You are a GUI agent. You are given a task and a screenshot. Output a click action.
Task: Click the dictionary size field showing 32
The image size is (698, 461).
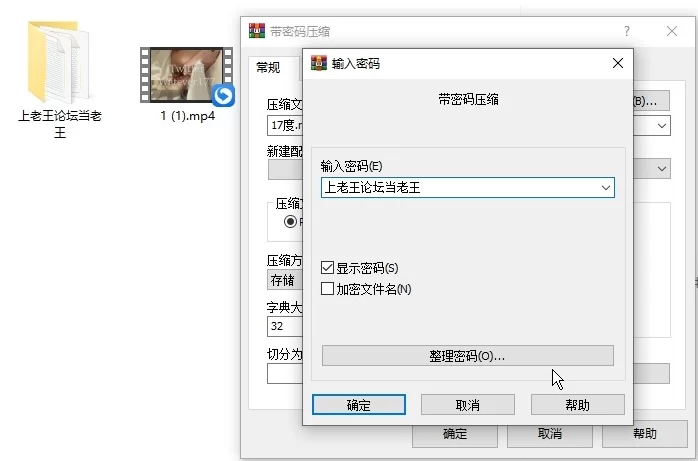click(x=285, y=326)
